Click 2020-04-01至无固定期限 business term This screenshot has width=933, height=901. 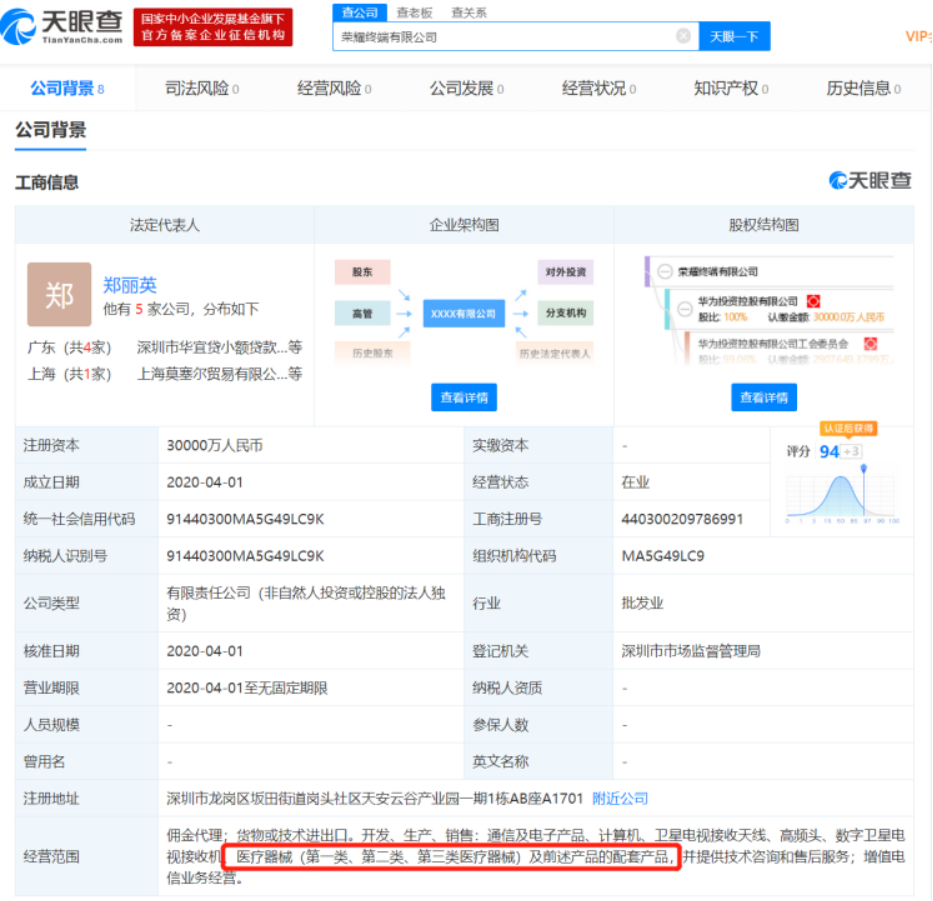[247, 688]
